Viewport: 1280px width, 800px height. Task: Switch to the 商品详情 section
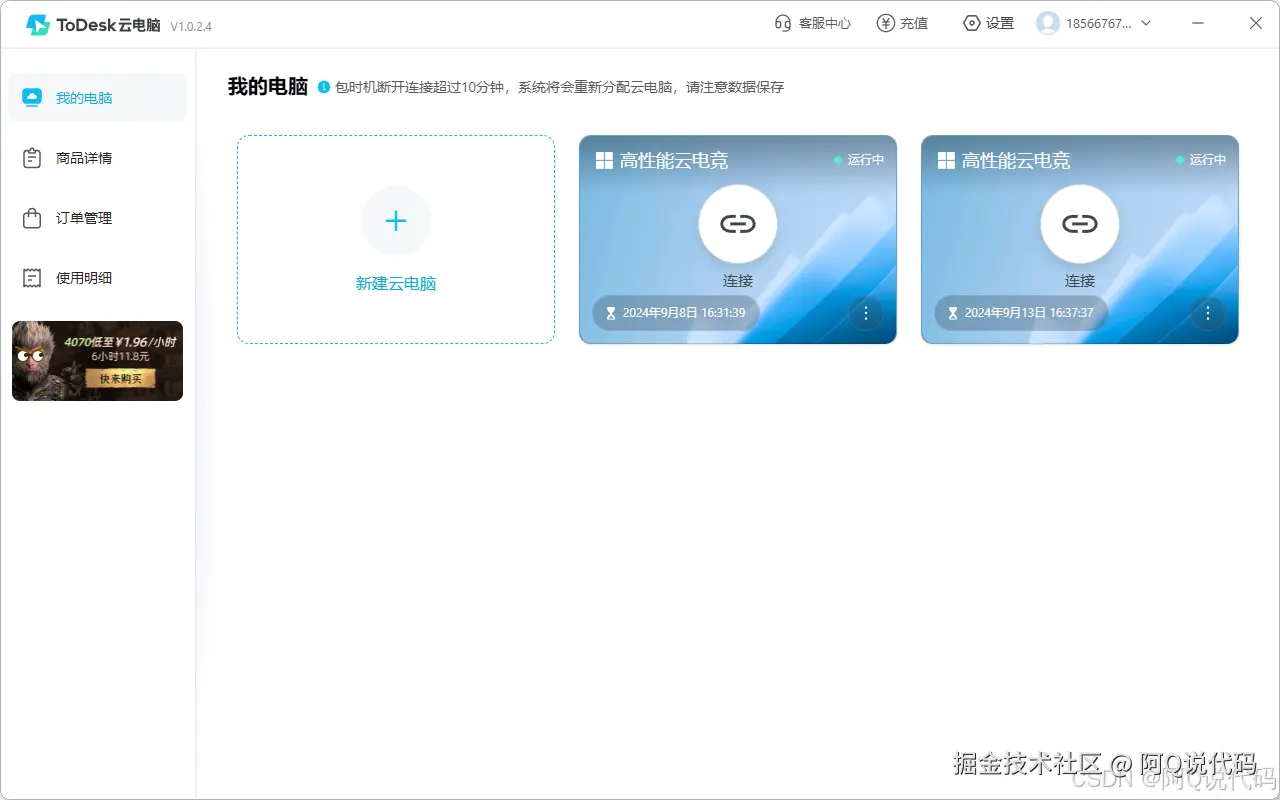tap(86, 157)
